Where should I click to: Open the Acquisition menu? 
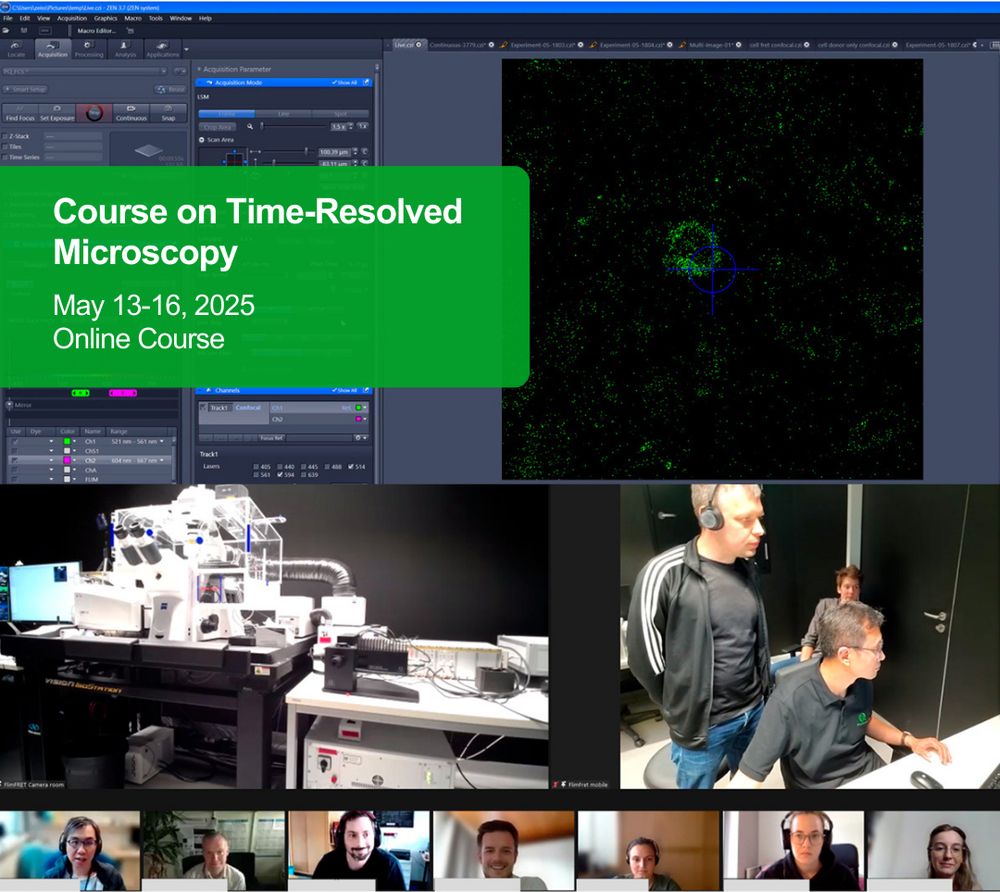click(x=72, y=18)
